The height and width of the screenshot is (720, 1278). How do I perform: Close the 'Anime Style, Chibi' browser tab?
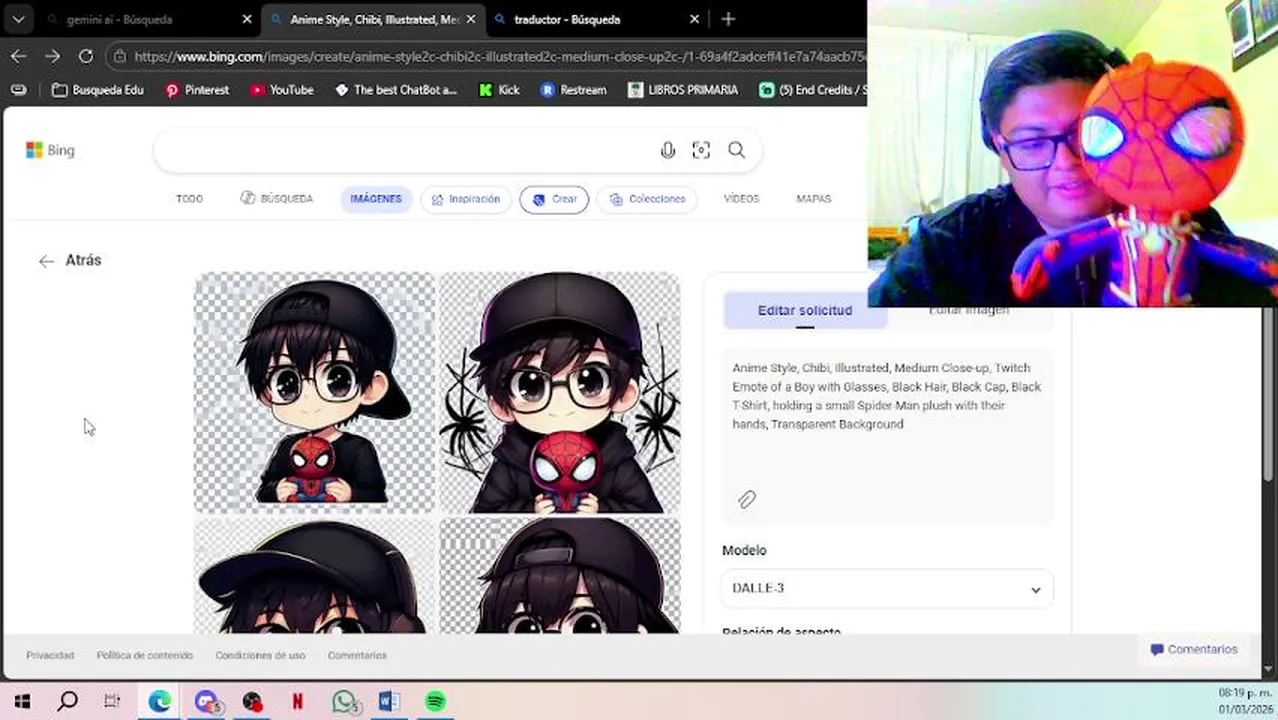[471, 19]
